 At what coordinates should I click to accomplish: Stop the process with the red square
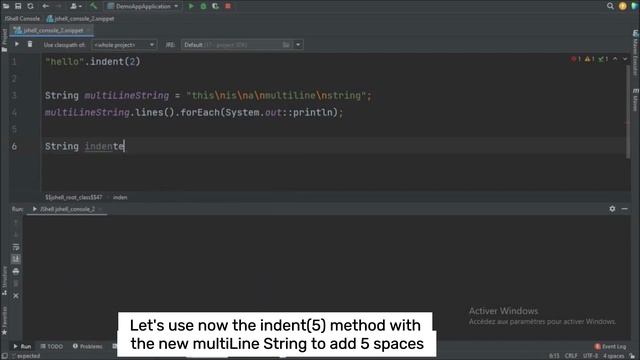(228, 6)
